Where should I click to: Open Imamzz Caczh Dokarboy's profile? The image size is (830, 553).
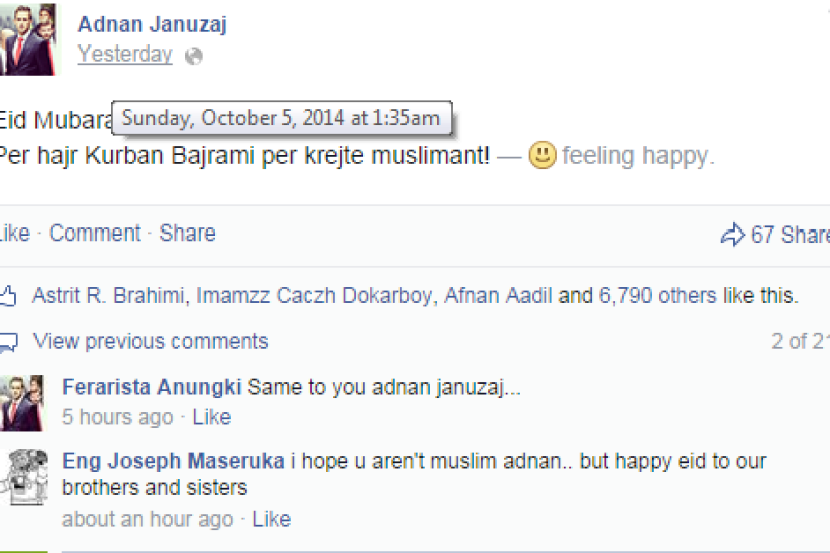click(x=314, y=295)
